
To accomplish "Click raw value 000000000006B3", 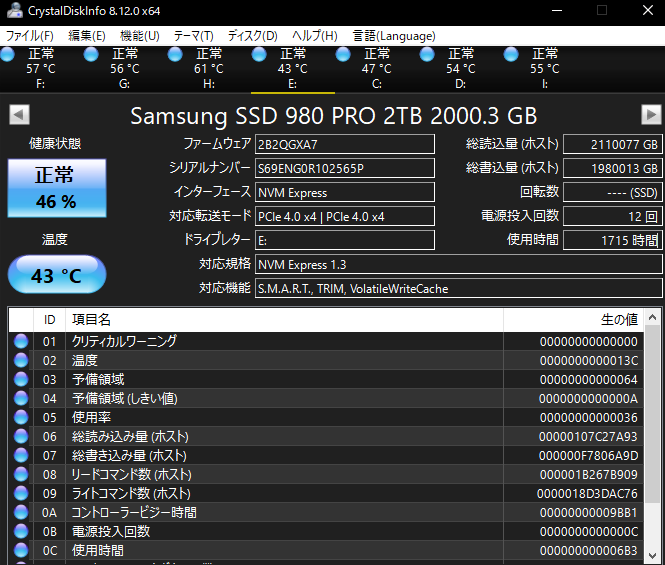I will pos(588,551).
